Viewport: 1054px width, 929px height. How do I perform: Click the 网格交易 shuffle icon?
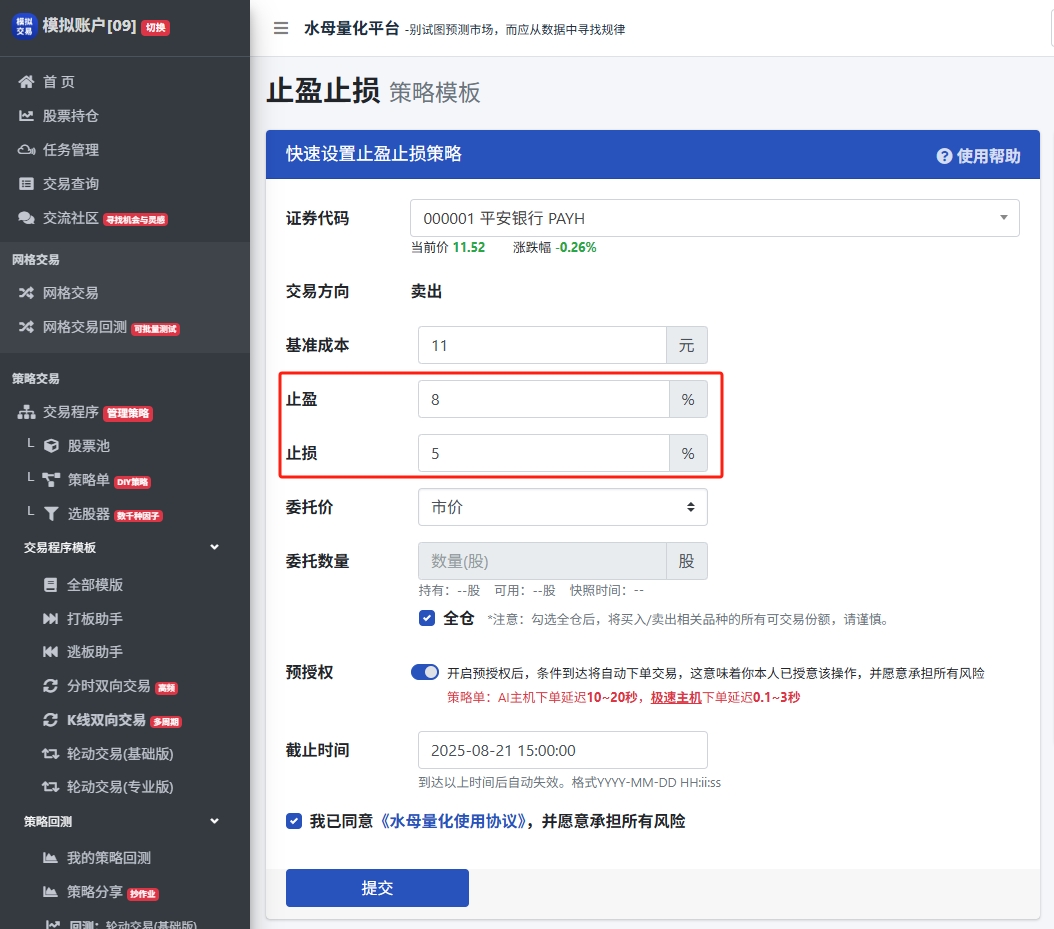click(x=26, y=293)
